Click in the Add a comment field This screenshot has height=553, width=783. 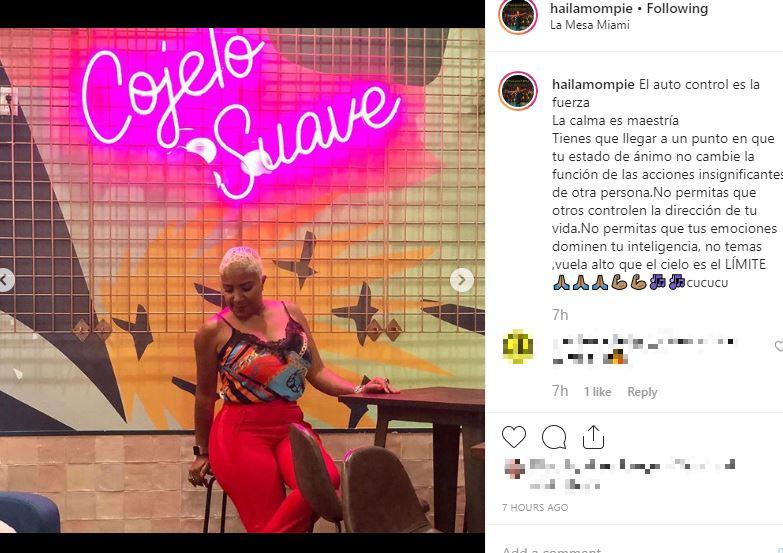(x=634, y=549)
